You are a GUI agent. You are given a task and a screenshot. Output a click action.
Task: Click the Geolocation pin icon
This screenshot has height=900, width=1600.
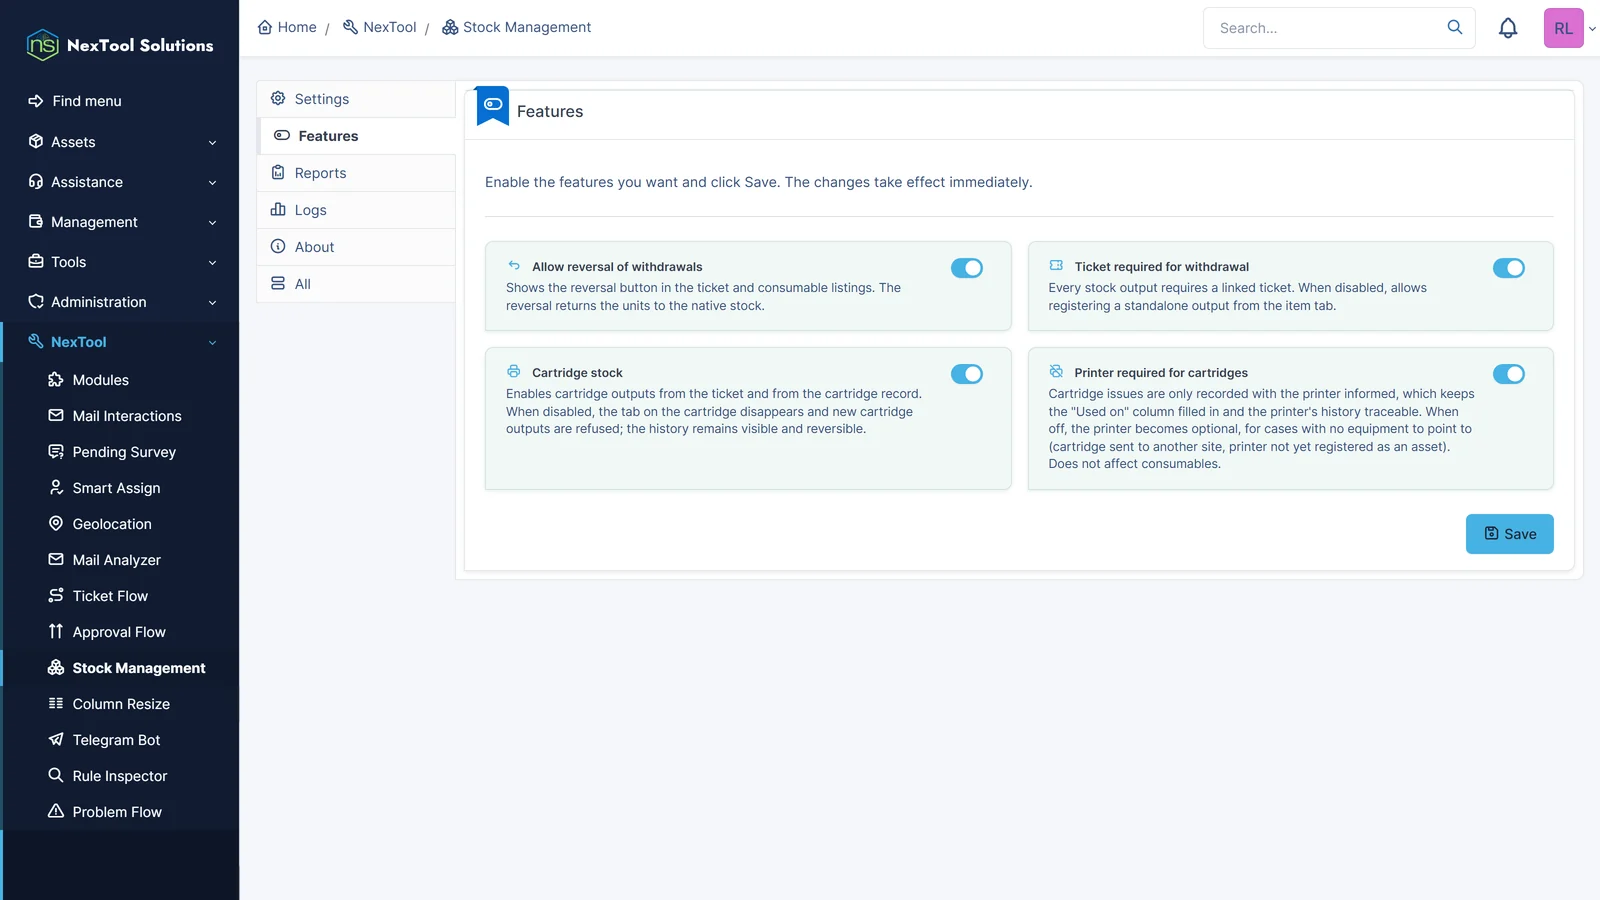coord(56,524)
